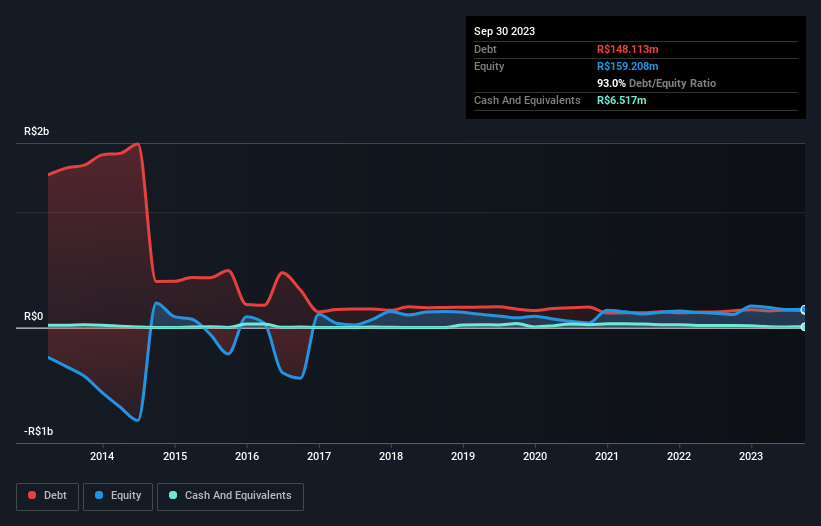Select the 2020 x-axis label
This screenshot has width=821, height=526.
pyautogui.click(x=535, y=456)
